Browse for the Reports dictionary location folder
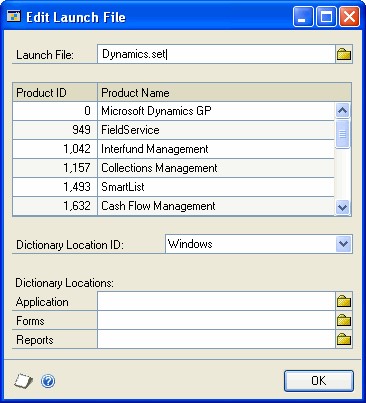366x403 pixels. pyautogui.click(x=344, y=339)
